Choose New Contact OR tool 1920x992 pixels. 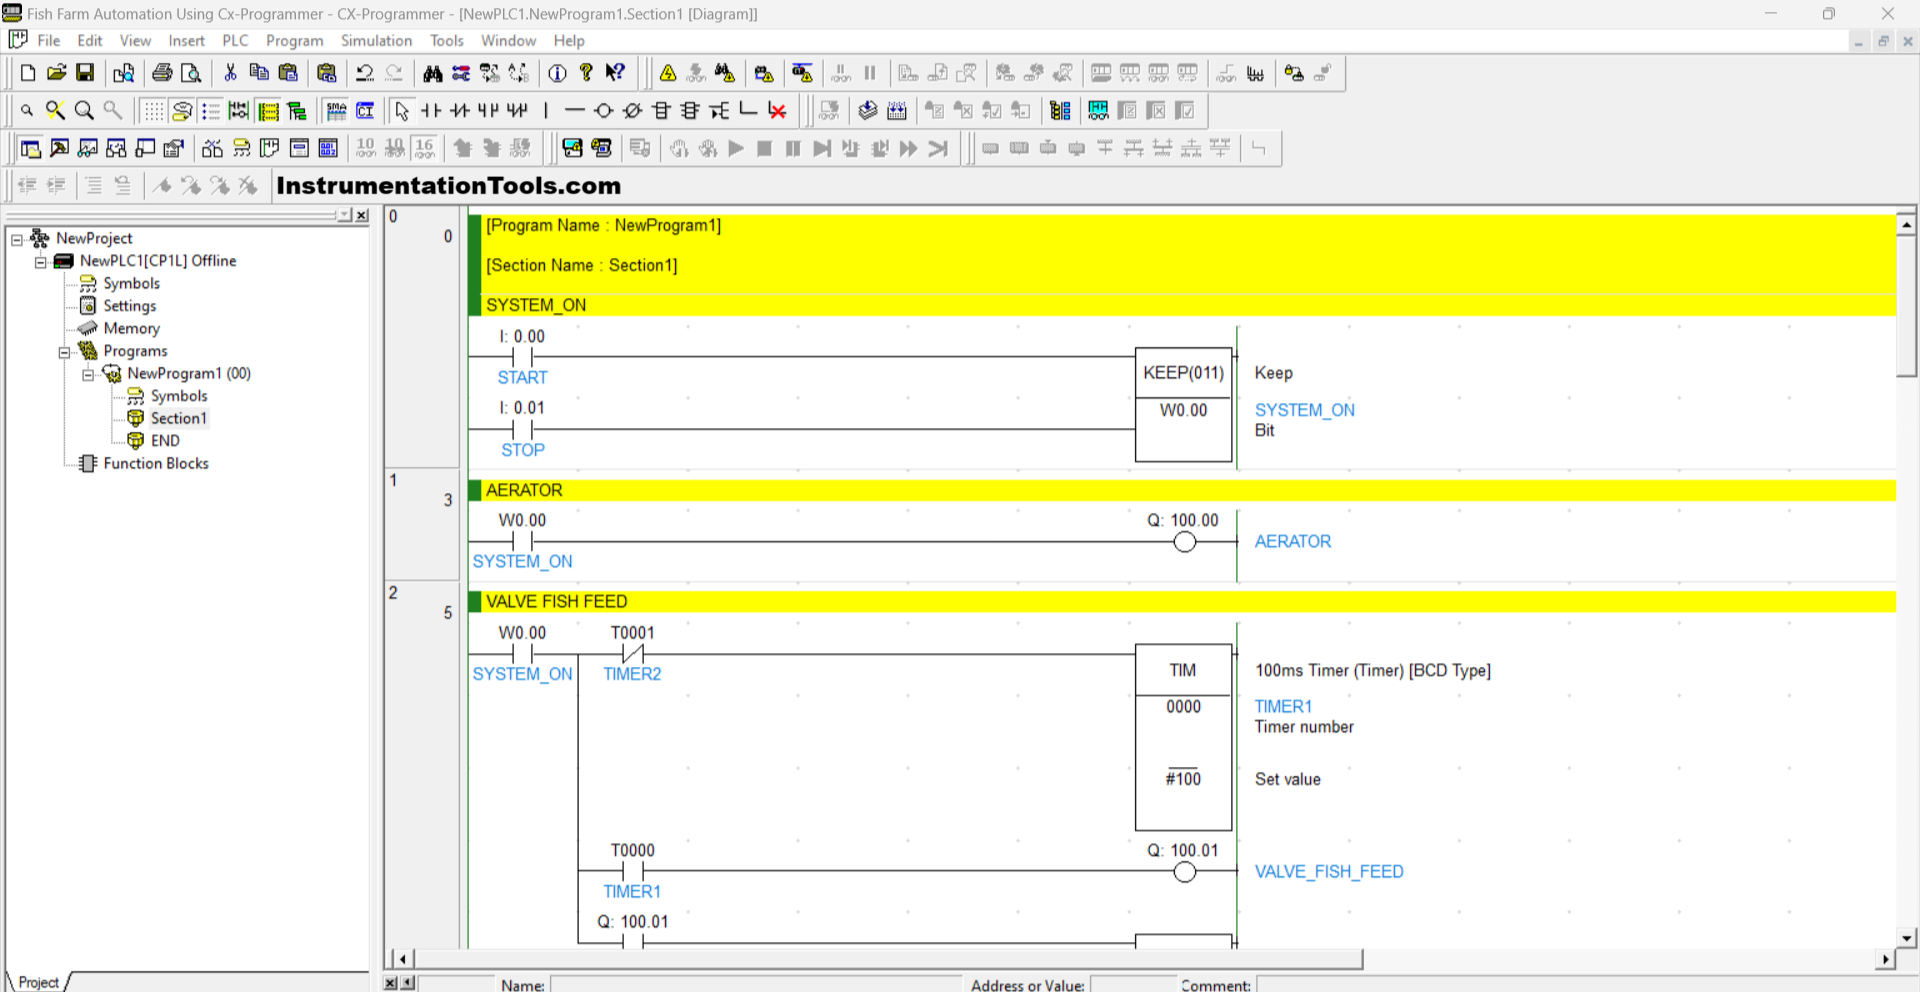(x=488, y=111)
